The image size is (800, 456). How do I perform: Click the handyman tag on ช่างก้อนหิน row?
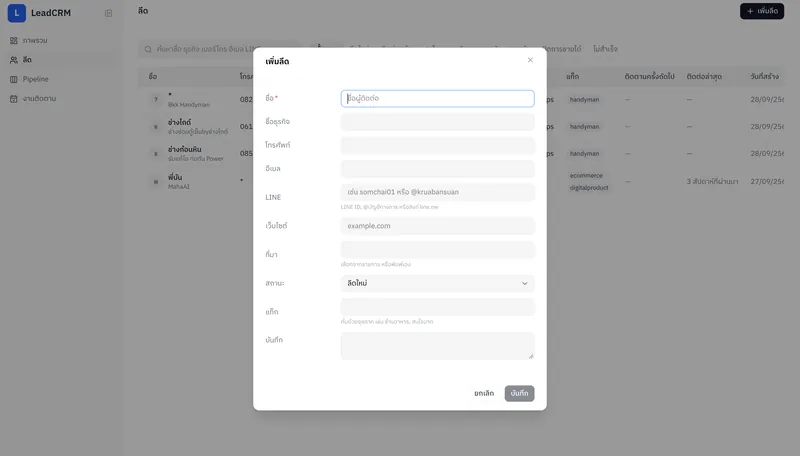(584, 154)
